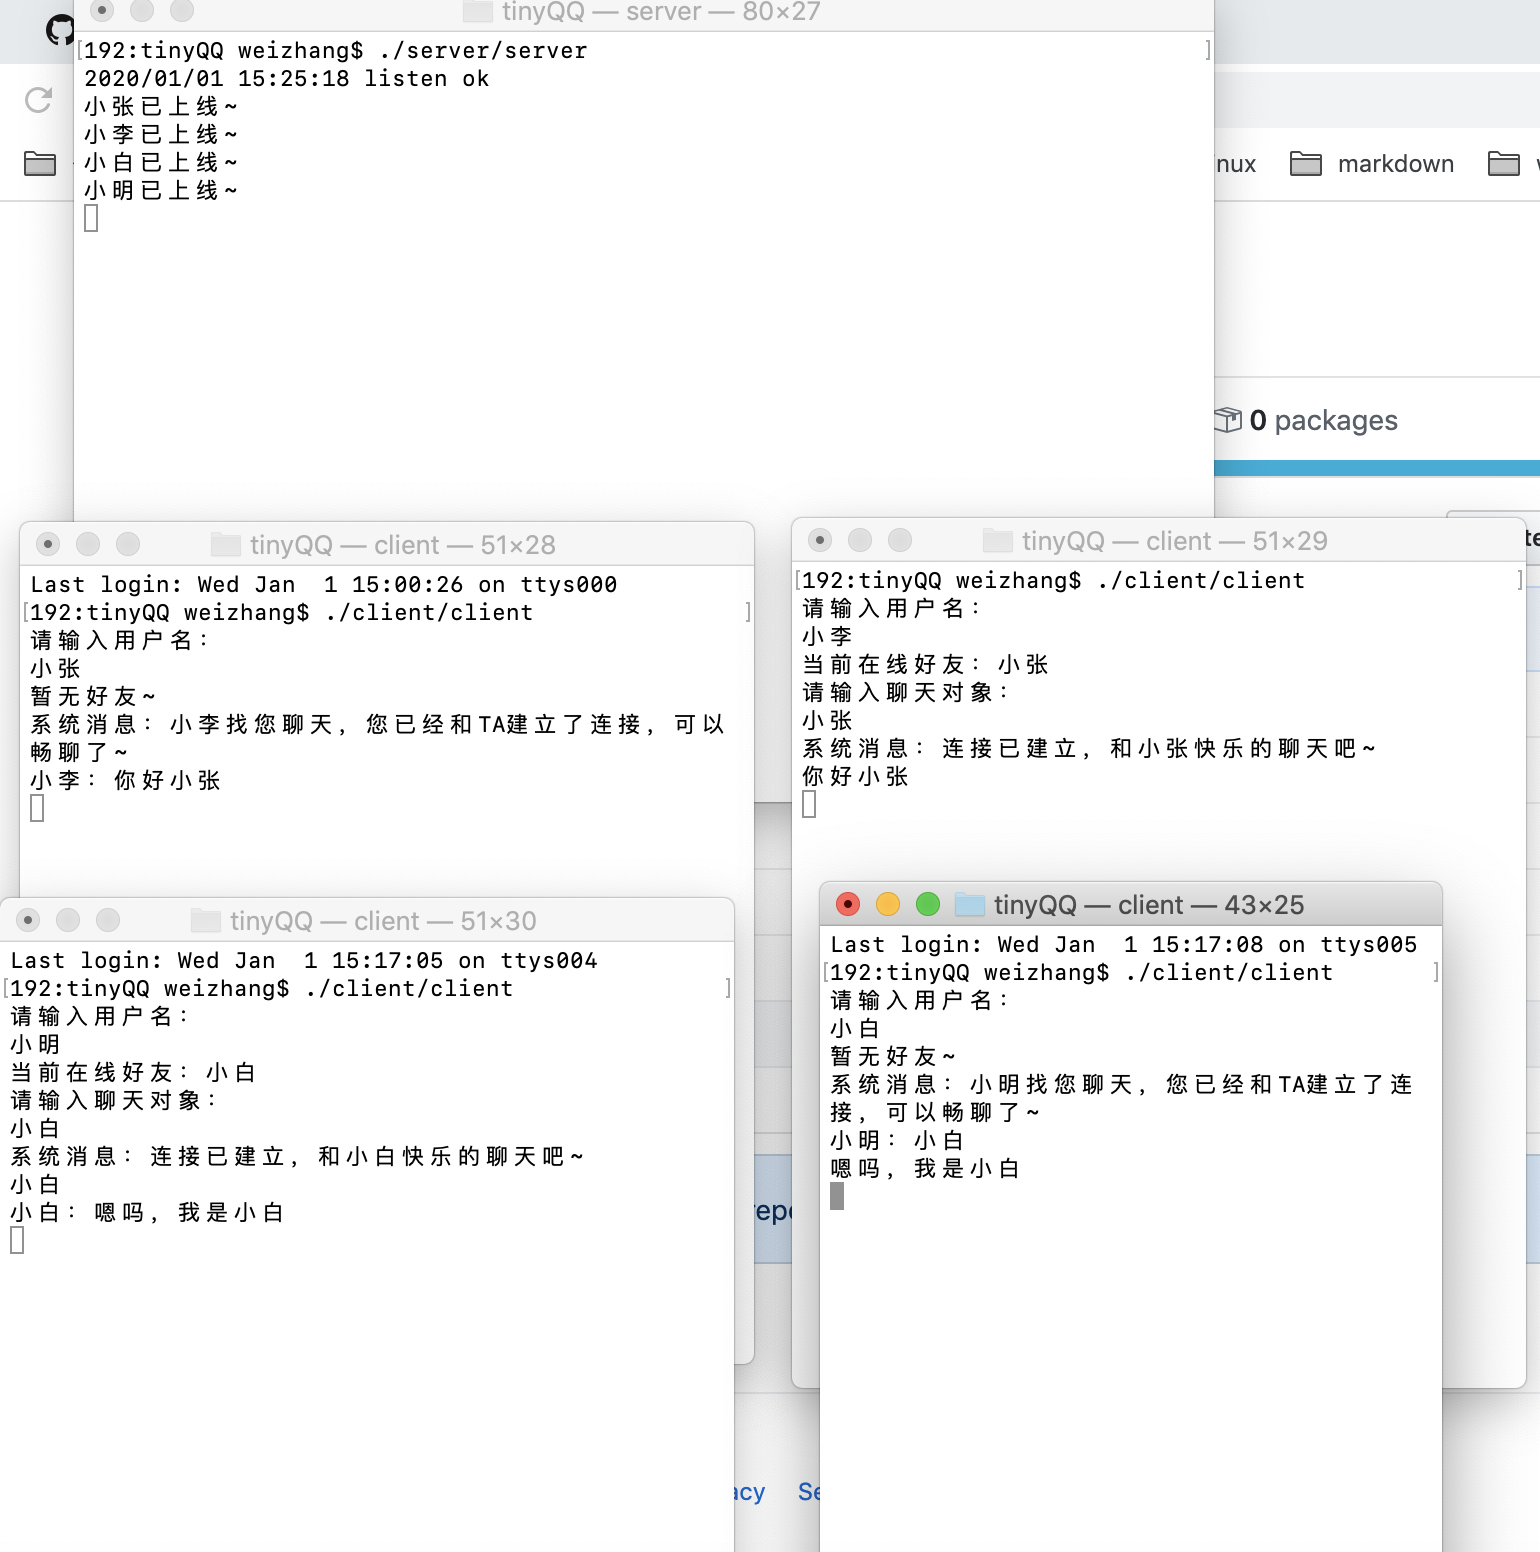Click the 'tinyQQ — server — 80×27' title
The width and height of the screenshot is (1540, 1552).
(661, 12)
